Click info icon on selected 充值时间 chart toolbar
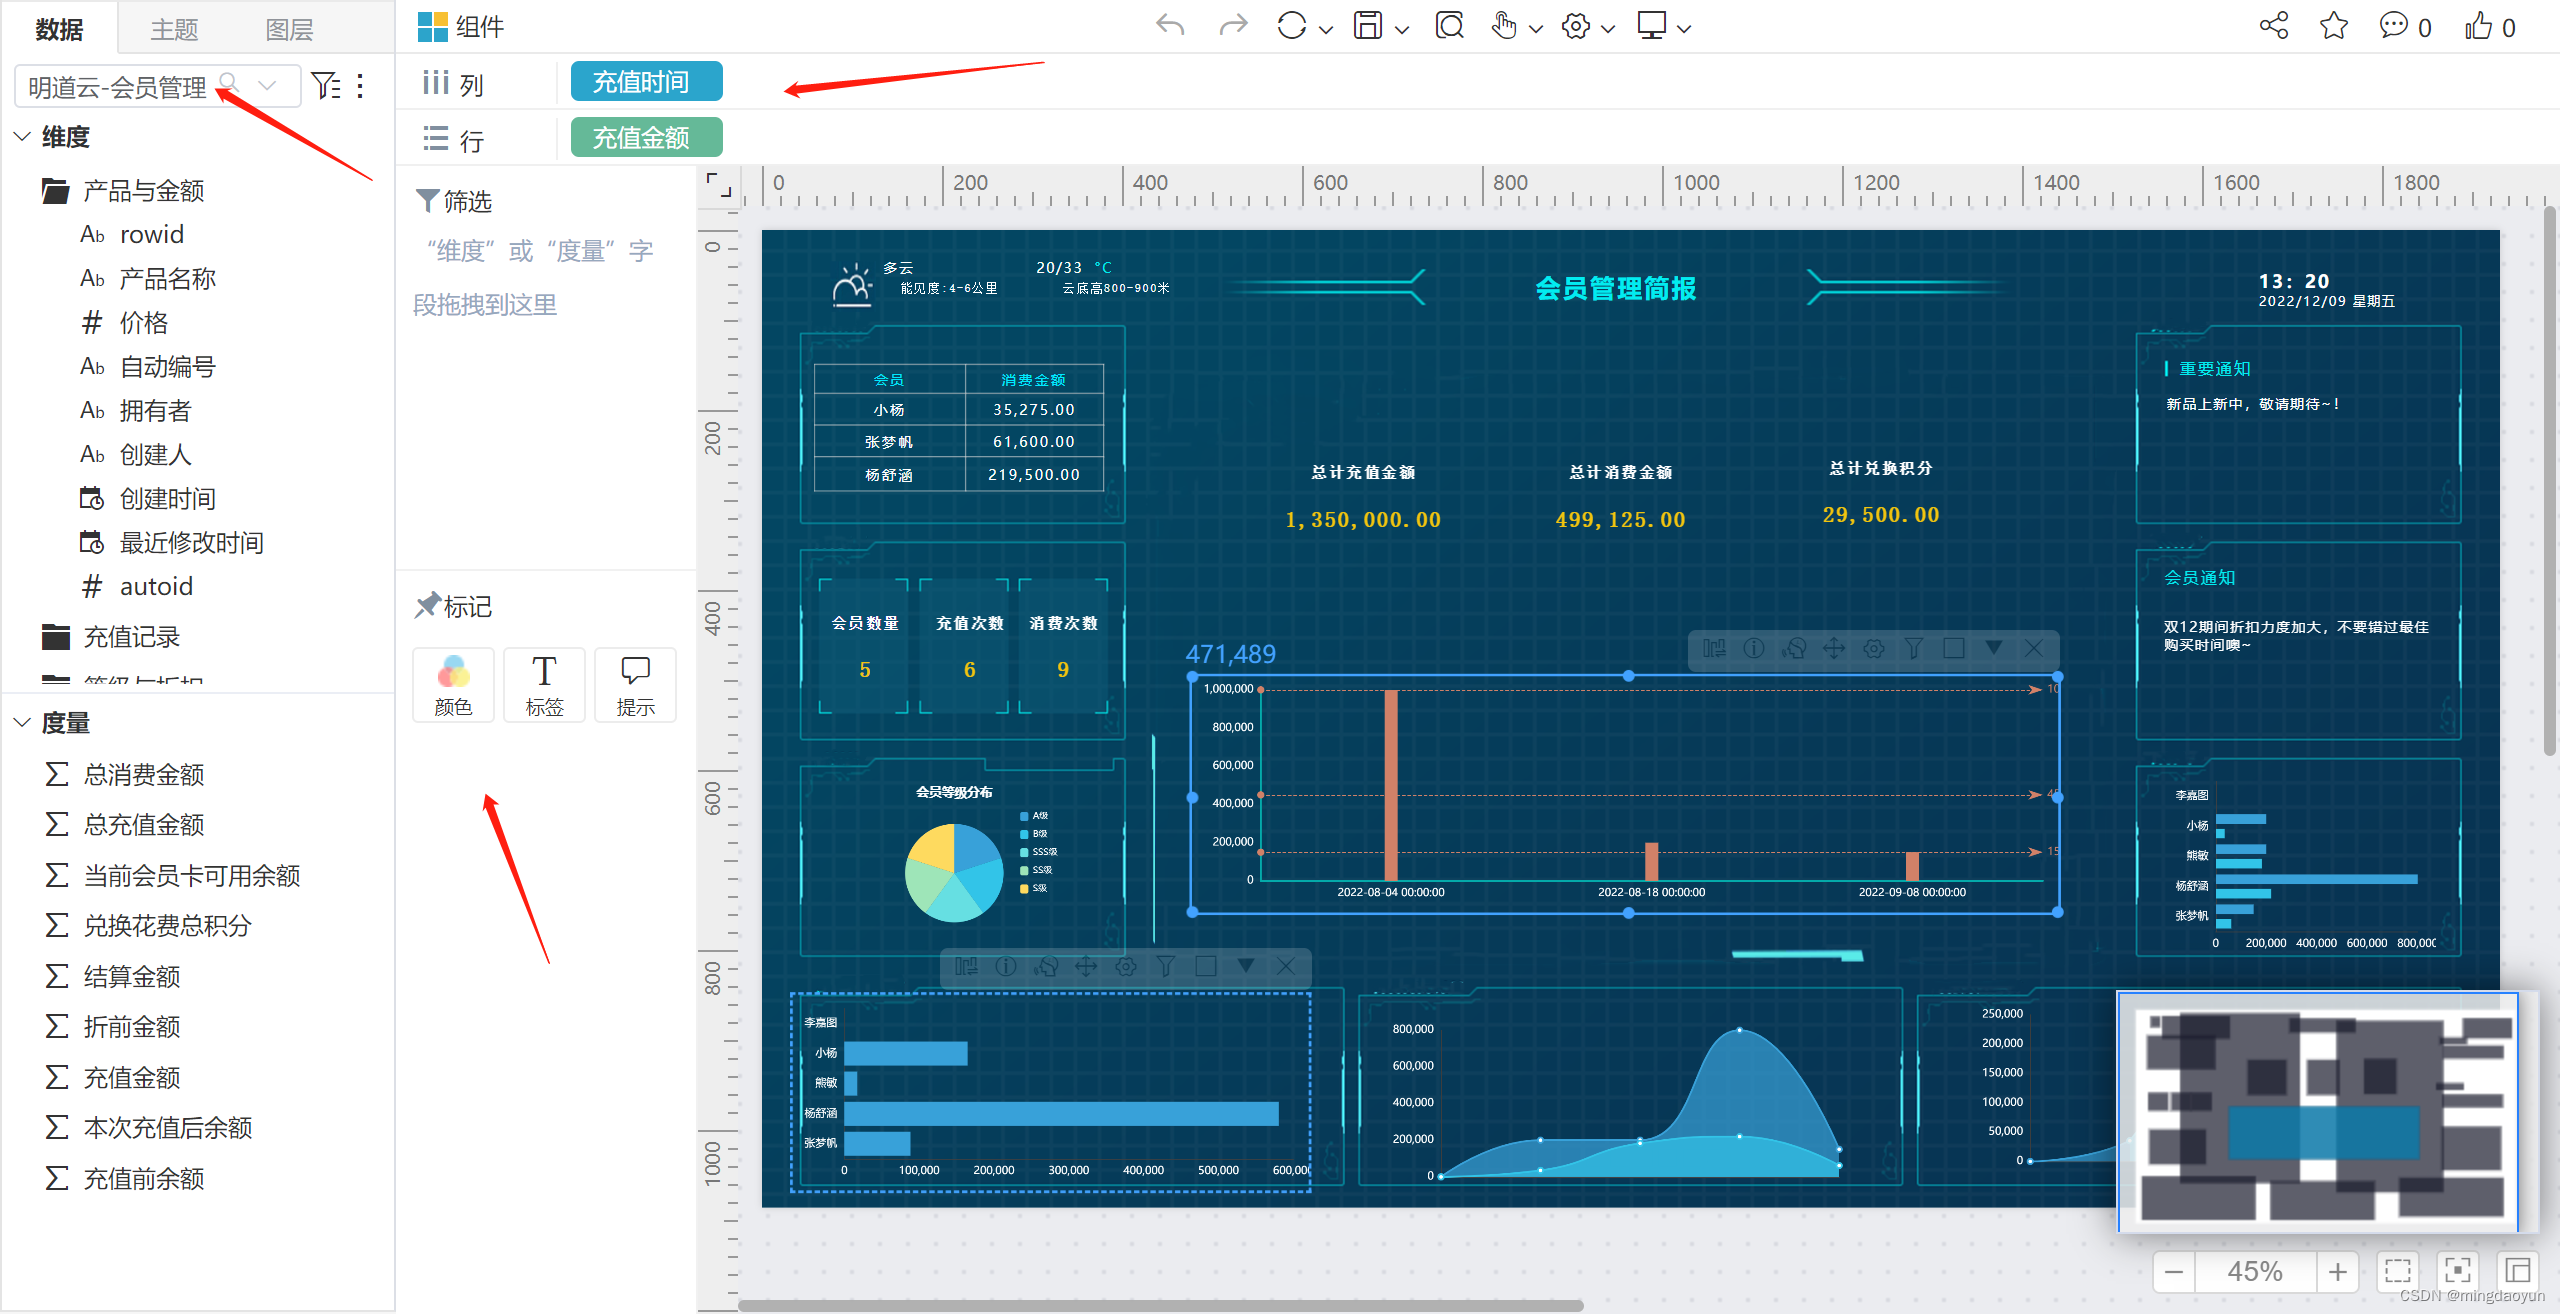2560x1314 pixels. [x=1754, y=648]
